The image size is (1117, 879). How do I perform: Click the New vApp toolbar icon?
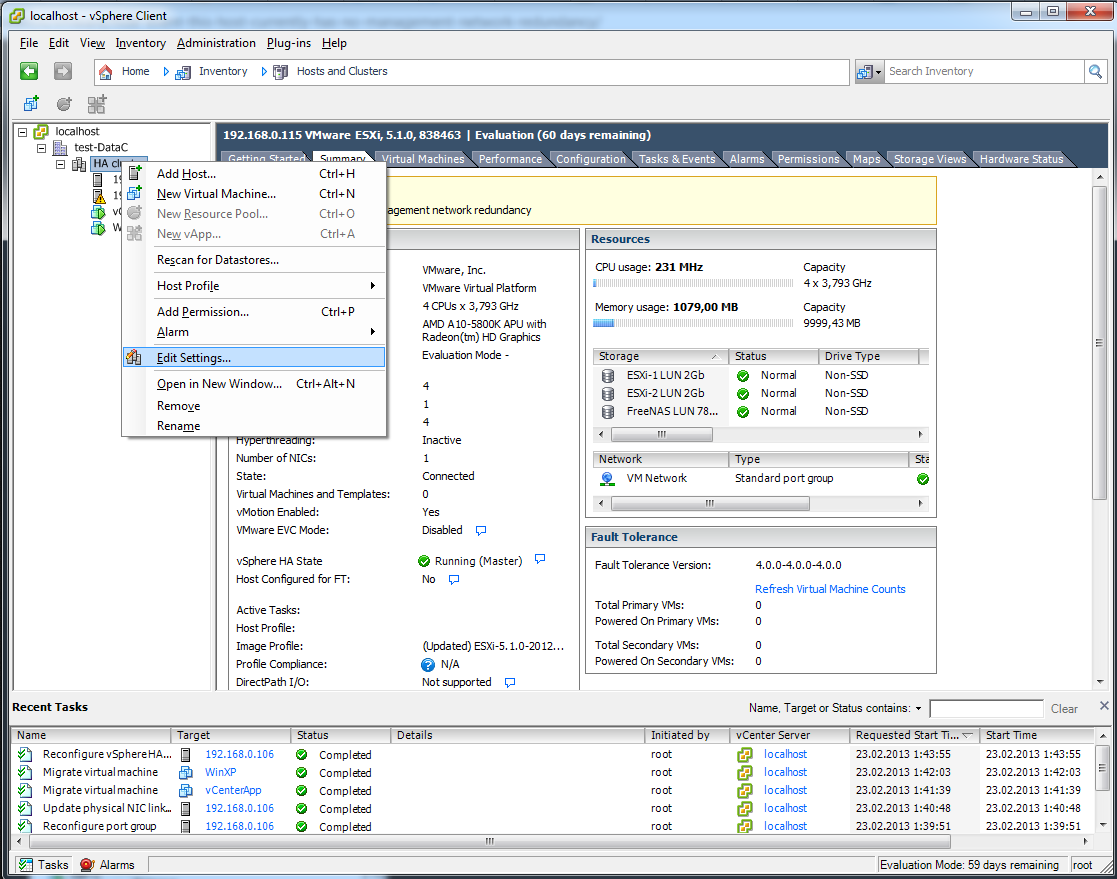pos(97,105)
